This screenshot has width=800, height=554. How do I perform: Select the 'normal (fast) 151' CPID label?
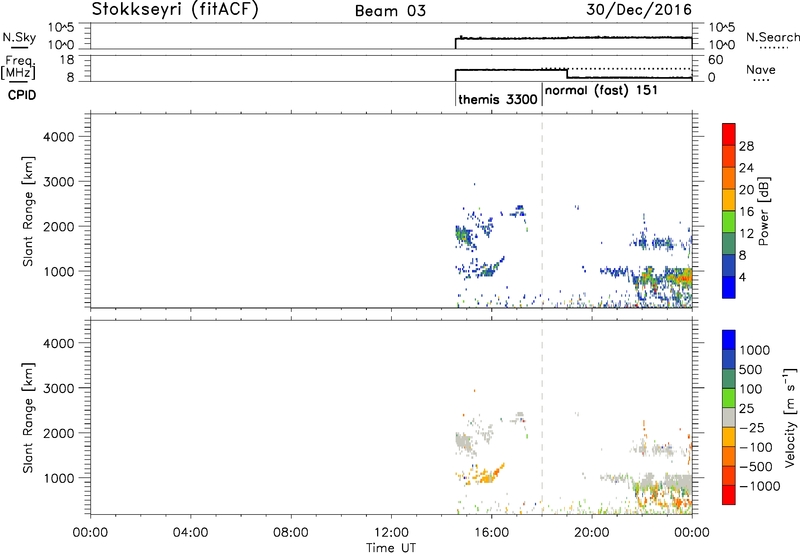click(x=601, y=91)
